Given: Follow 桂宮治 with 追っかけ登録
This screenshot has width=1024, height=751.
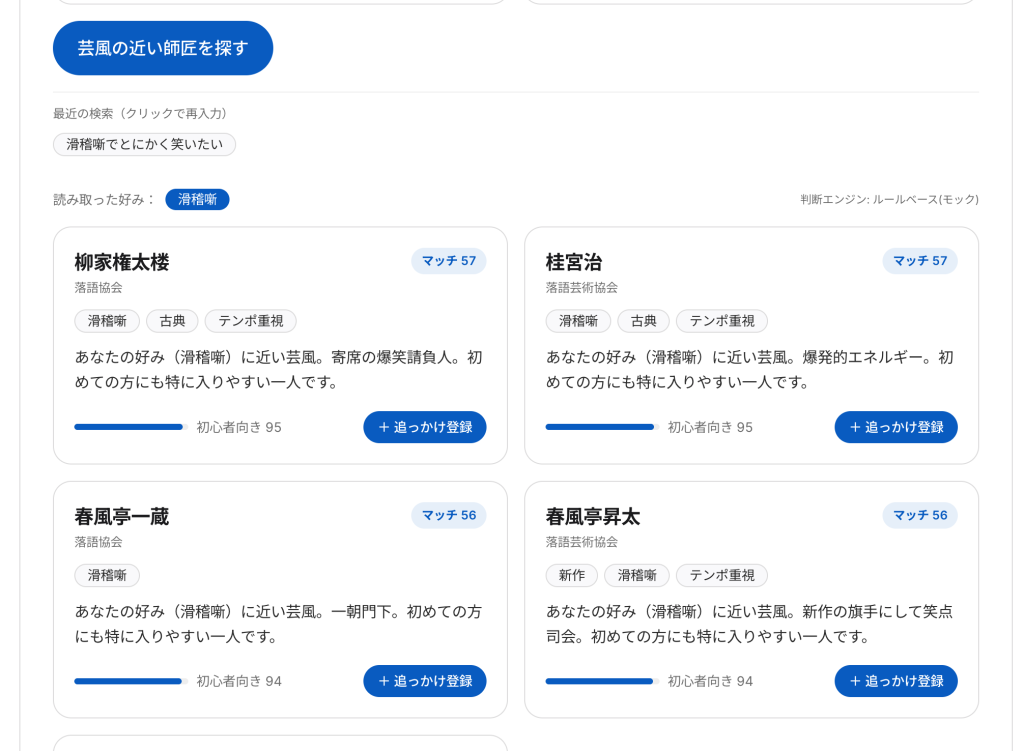Looking at the screenshot, I should (x=896, y=427).
